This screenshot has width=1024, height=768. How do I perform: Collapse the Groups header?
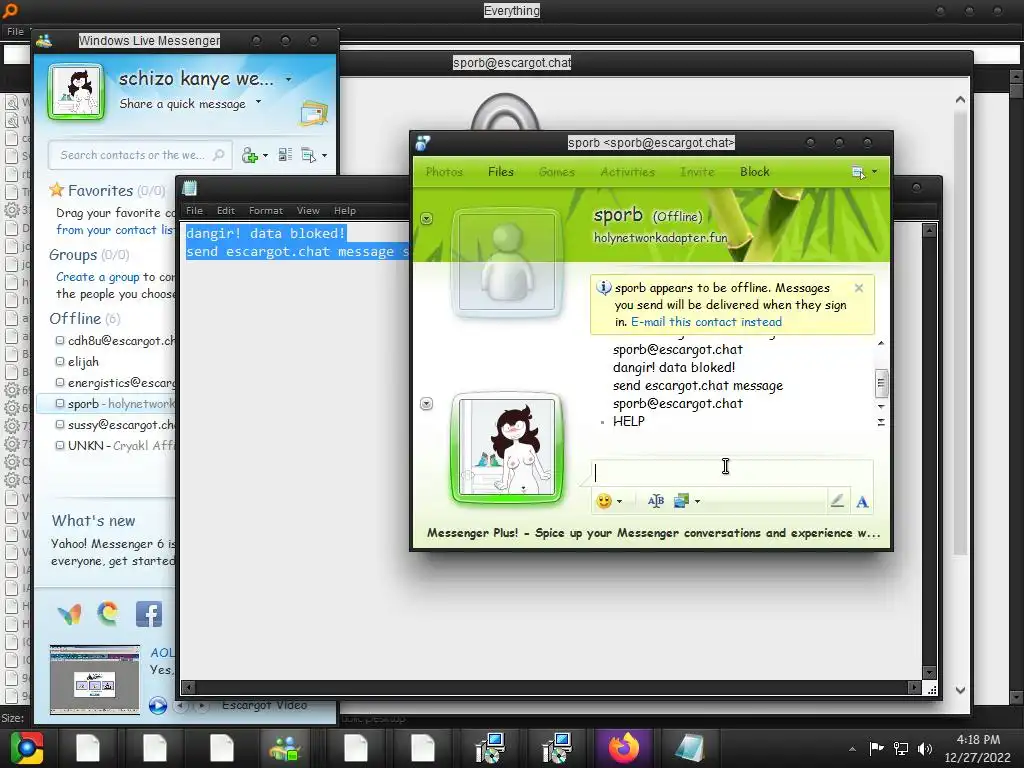[89, 255]
